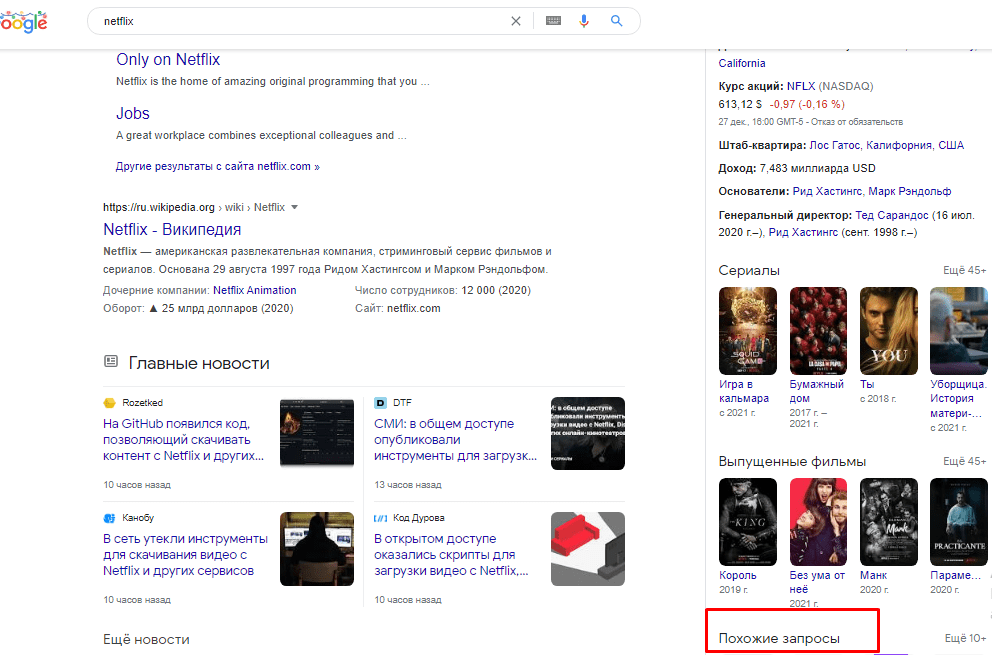Open Канобу headline about leaked tools

185,554
